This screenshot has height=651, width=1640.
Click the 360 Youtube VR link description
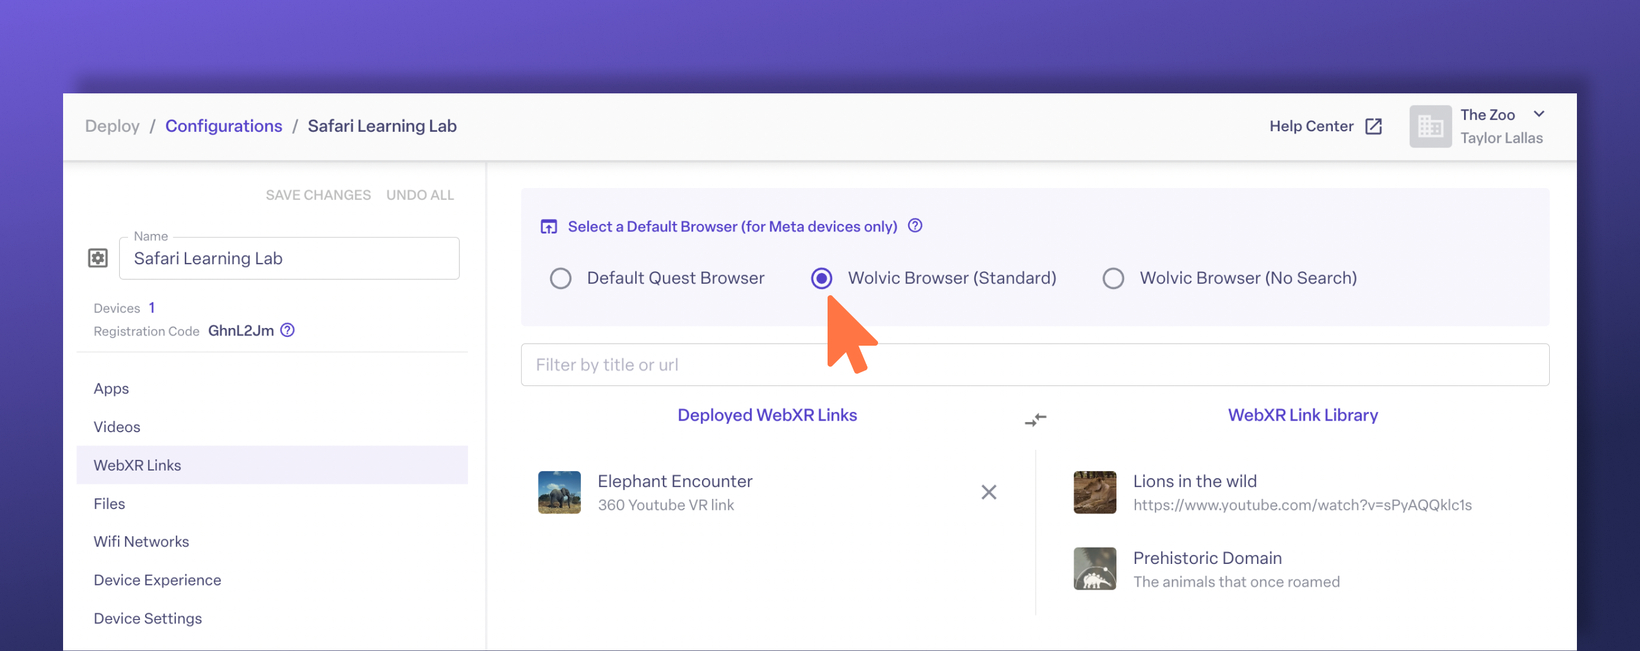coord(666,505)
